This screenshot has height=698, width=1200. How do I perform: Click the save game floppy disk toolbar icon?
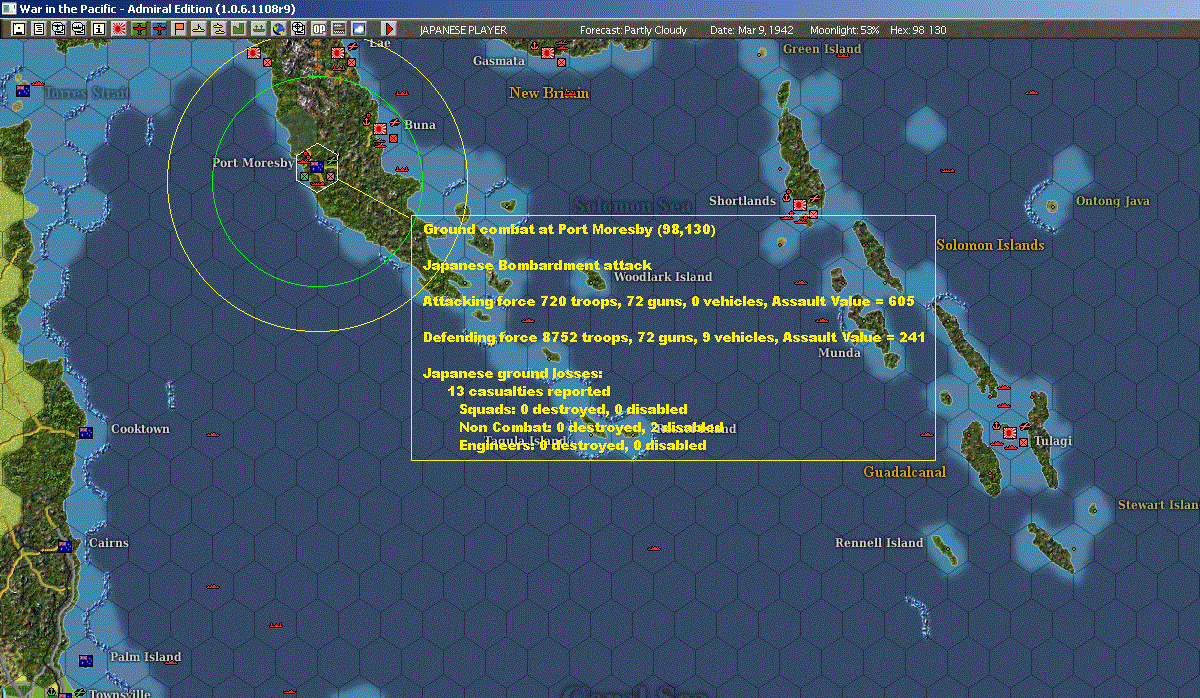[19, 29]
